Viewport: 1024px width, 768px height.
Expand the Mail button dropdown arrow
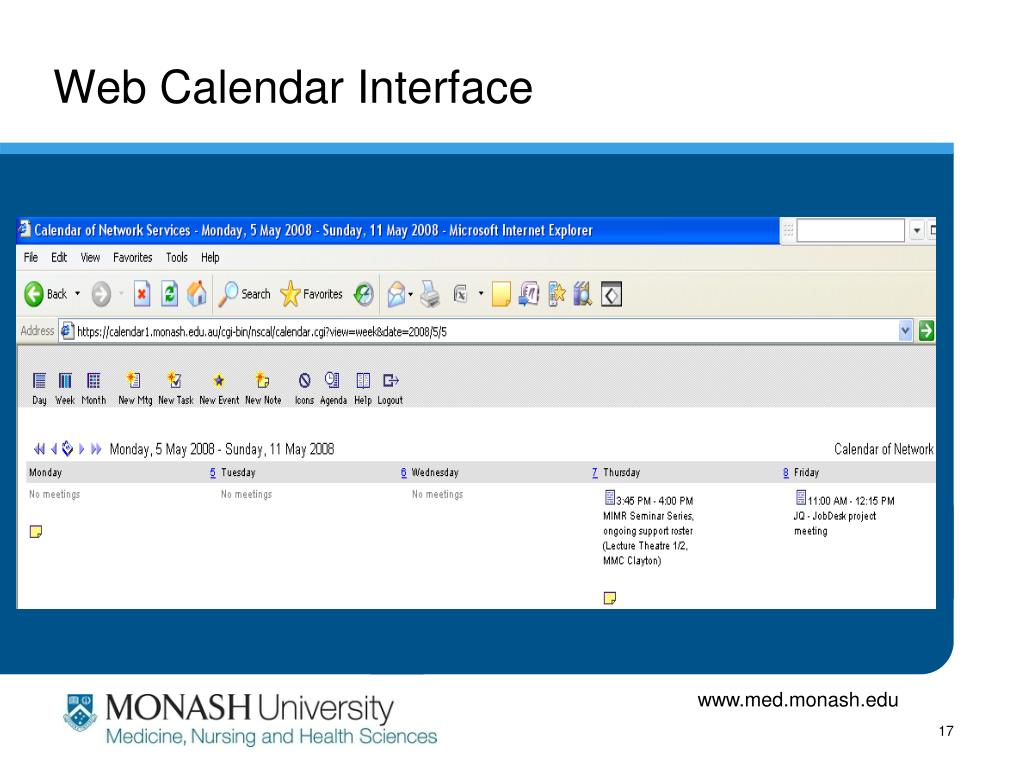[411, 295]
